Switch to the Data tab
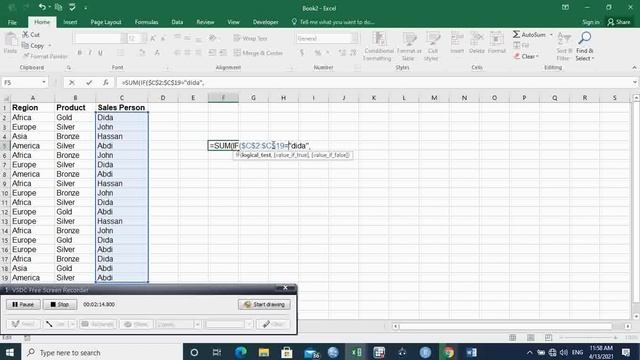Screen dimensions: 640x360 pyautogui.click(x=177, y=22)
